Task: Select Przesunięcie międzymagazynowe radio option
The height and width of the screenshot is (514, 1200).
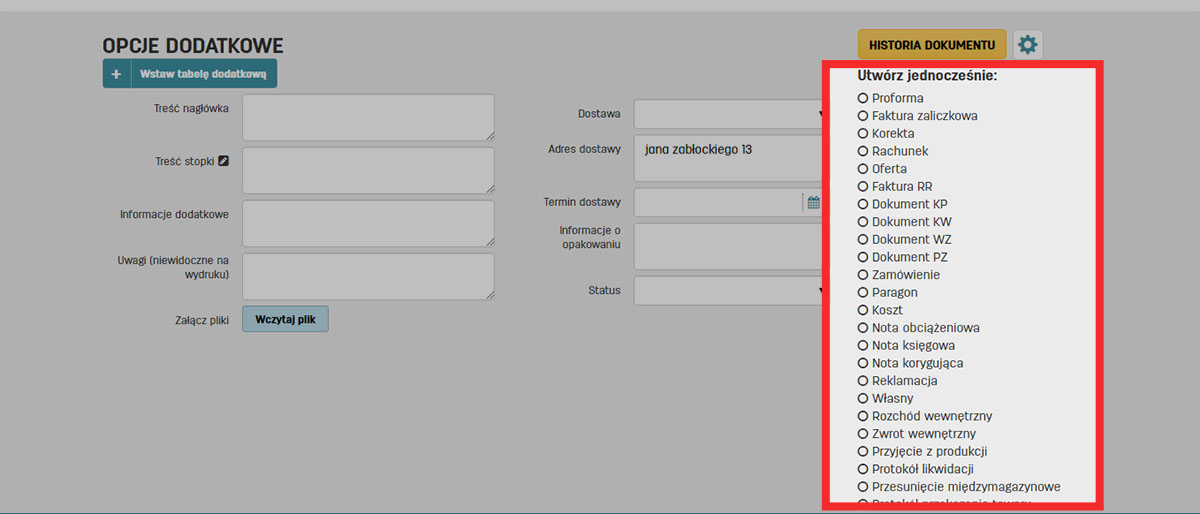Action: [x=863, y=487]
